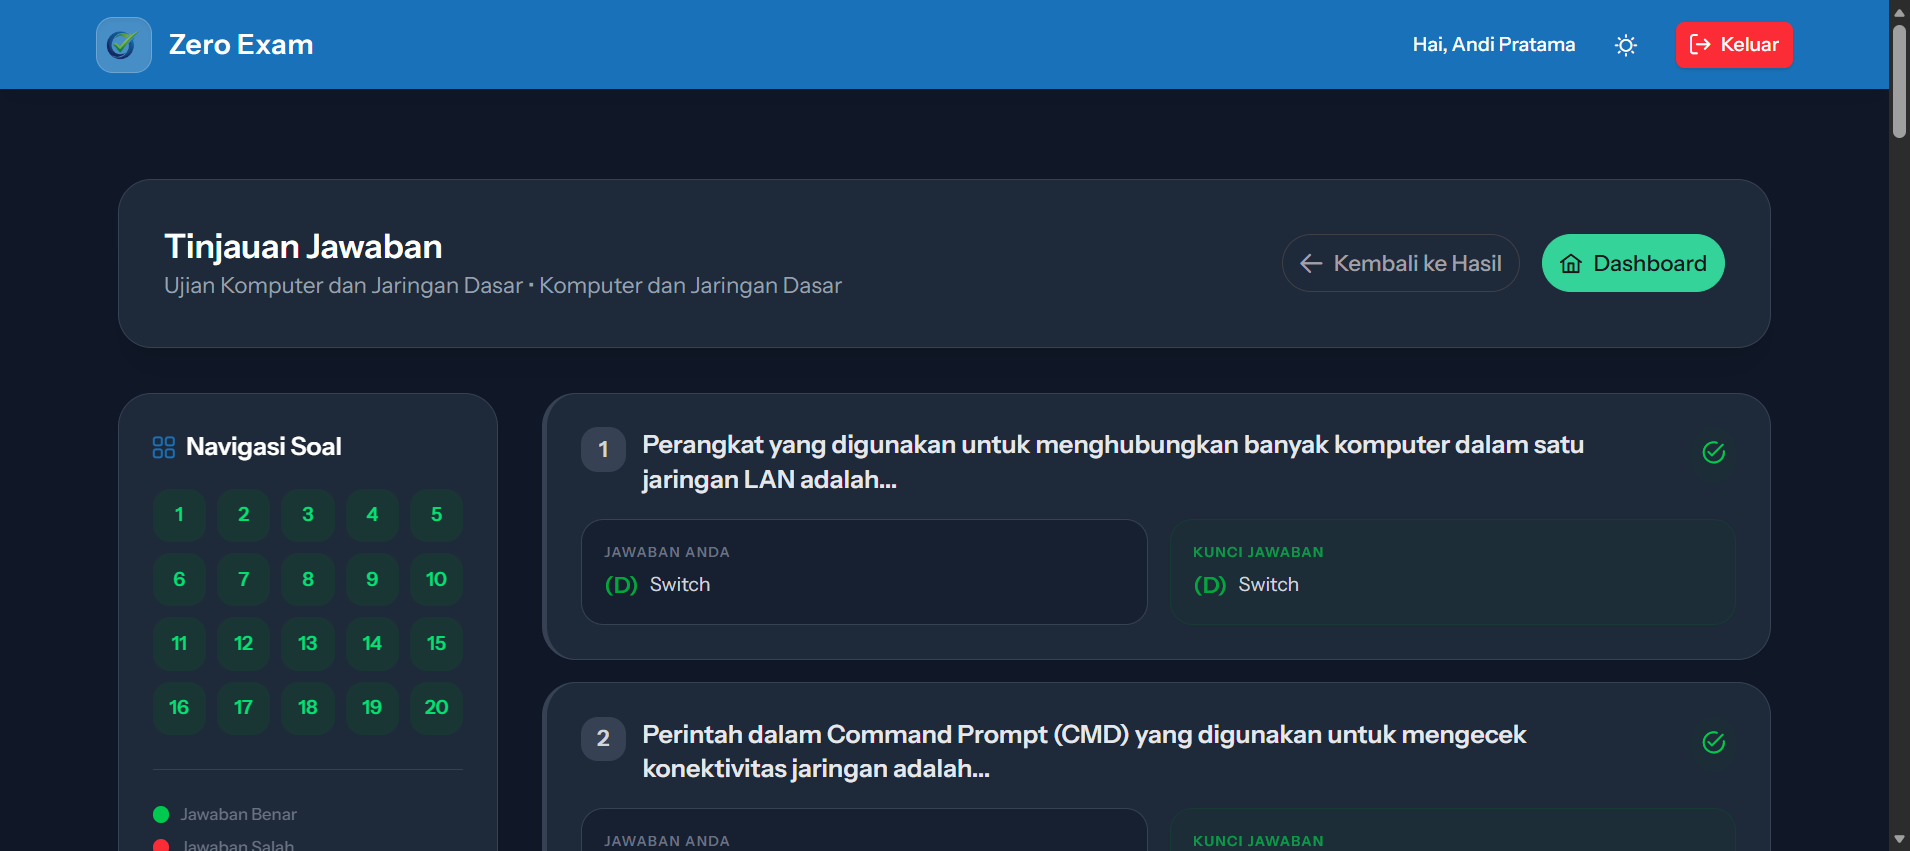Click question number 13 tile
1910x851 pixels.
[308, 643]
